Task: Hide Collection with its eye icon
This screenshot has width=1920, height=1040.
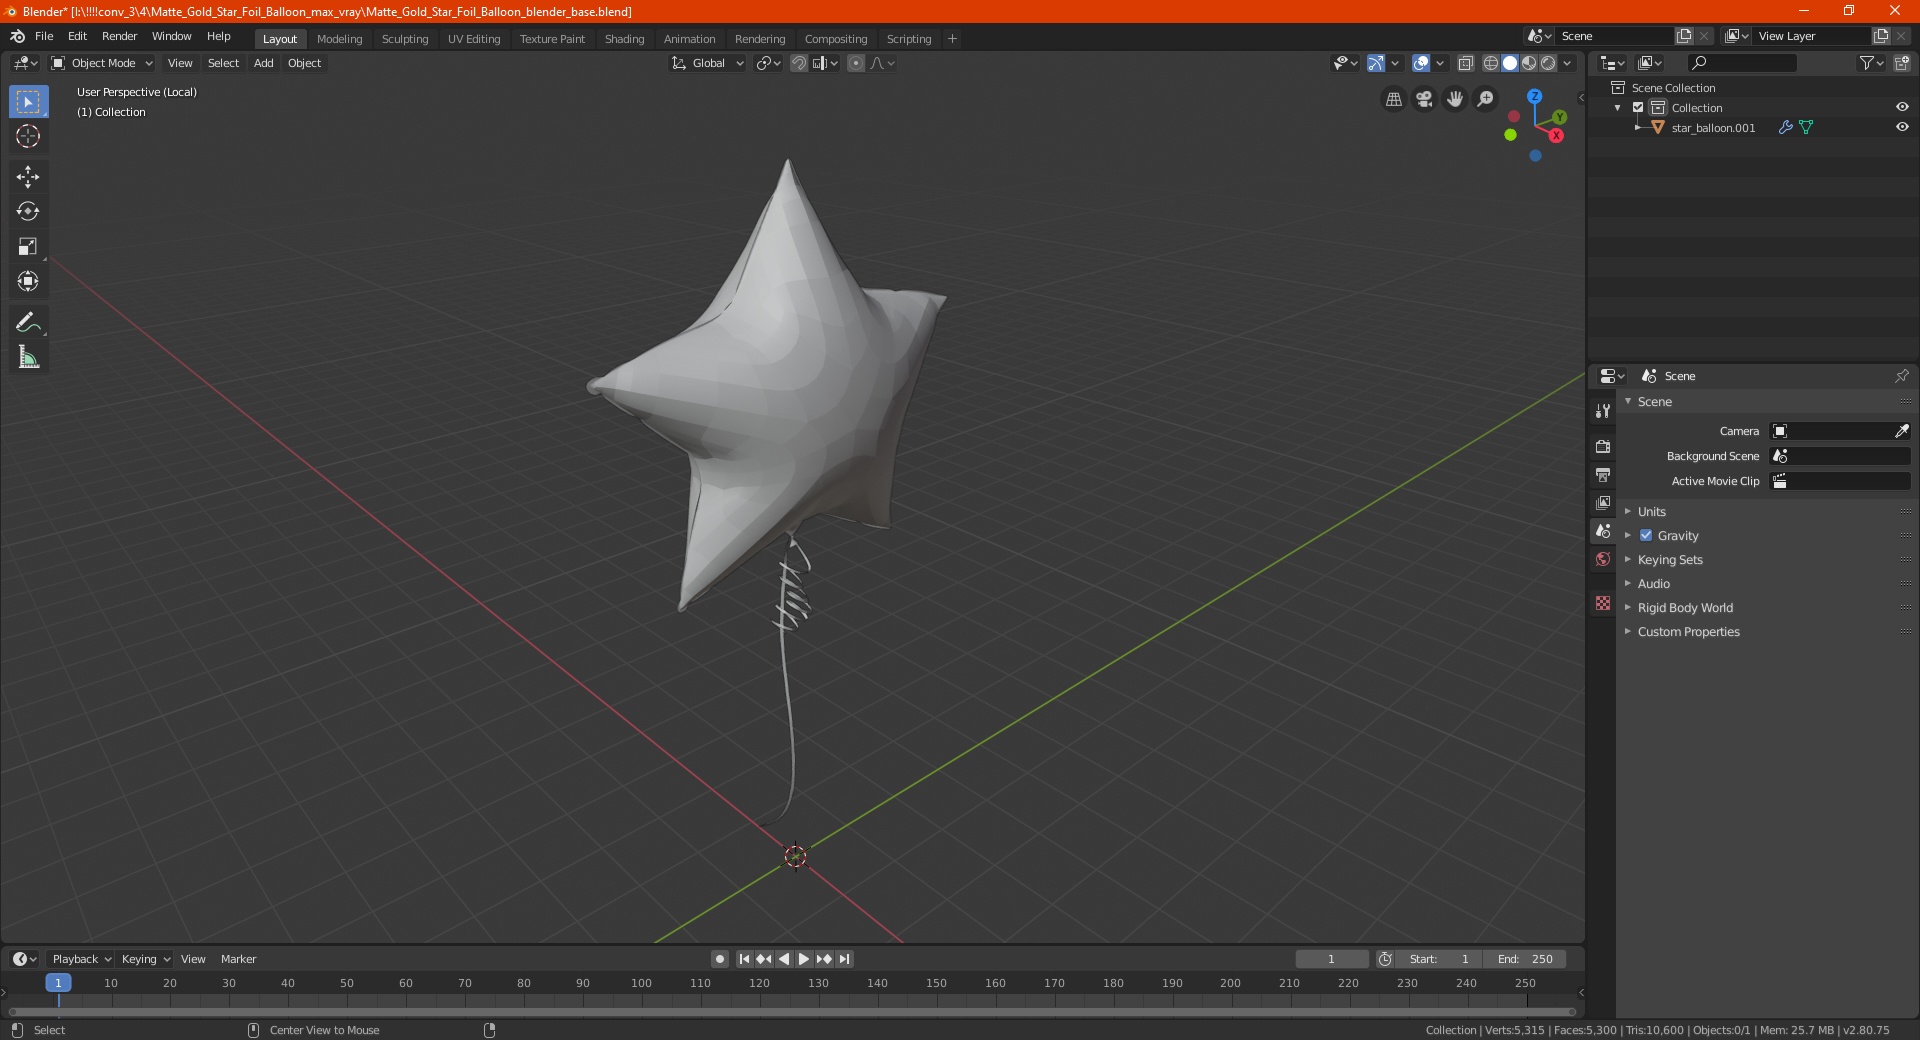Action: (1902, 107)
